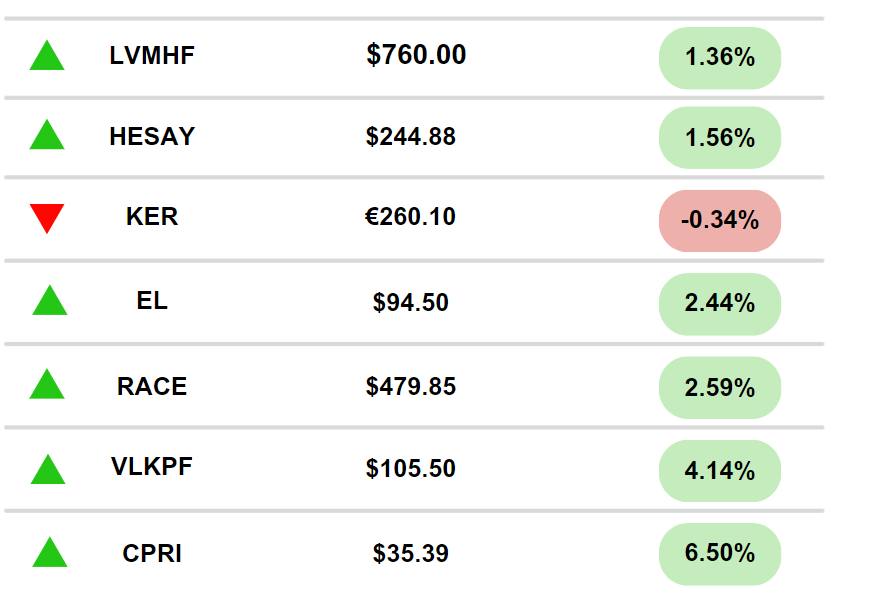Viewport: 880px width, 595px height.
Task: Click the 1.36% change badge
Action: 719,58
